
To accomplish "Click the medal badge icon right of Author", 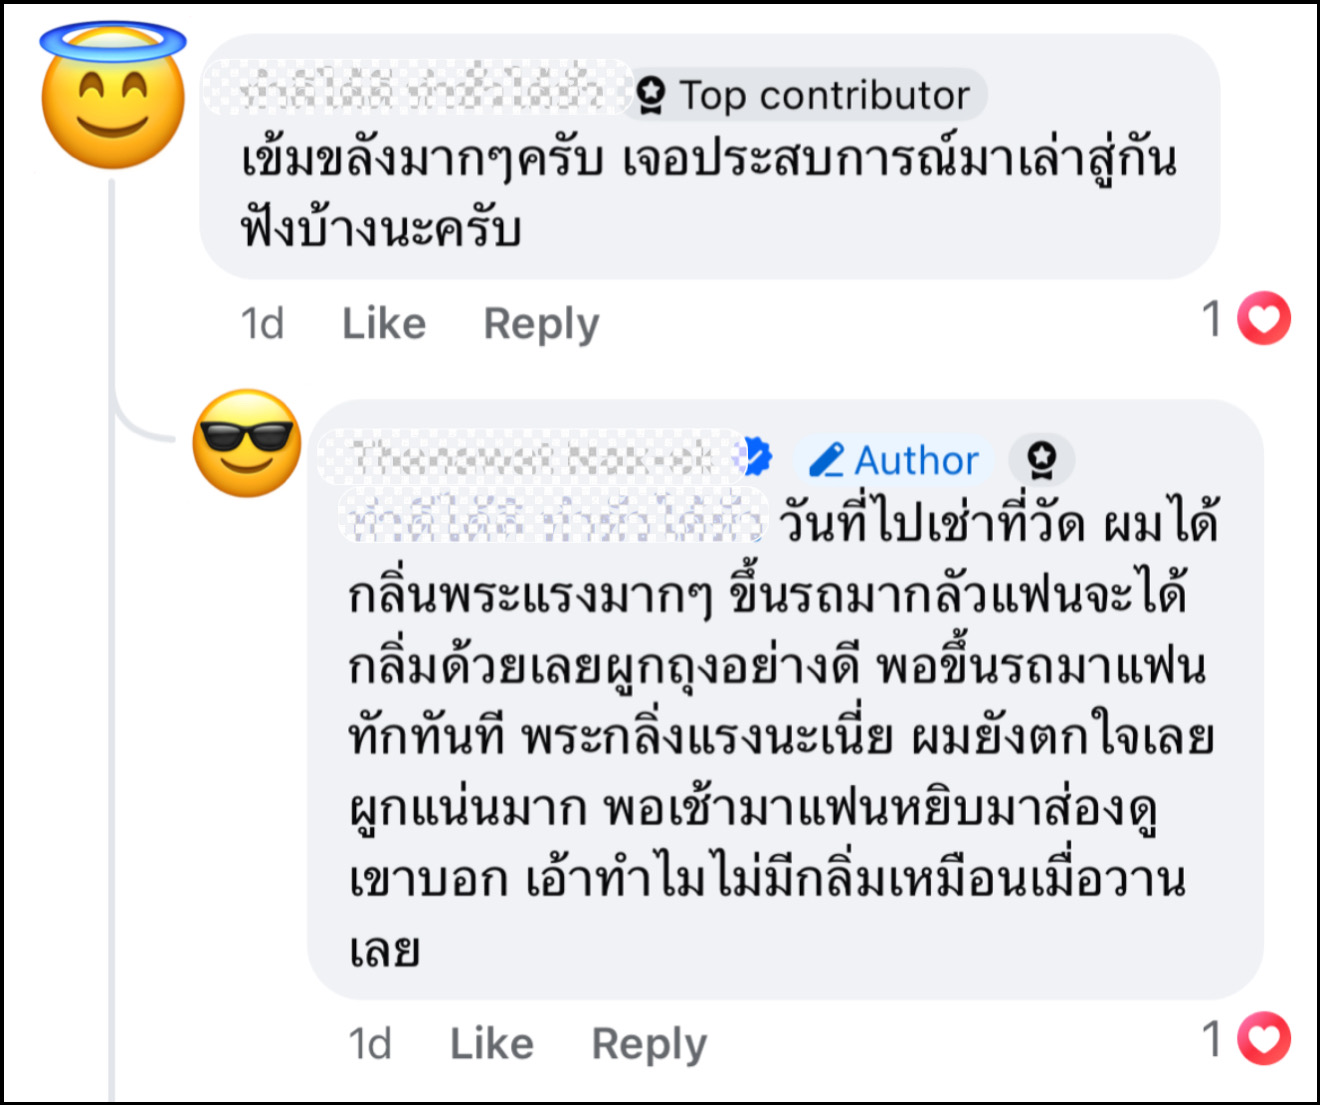I will tap(1041, 459).
